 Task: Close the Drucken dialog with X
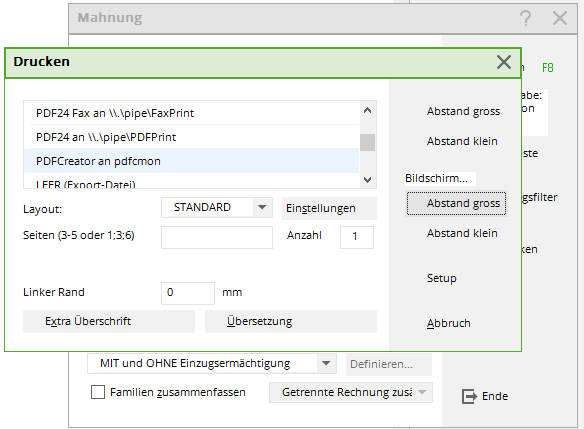click(504, 62)
